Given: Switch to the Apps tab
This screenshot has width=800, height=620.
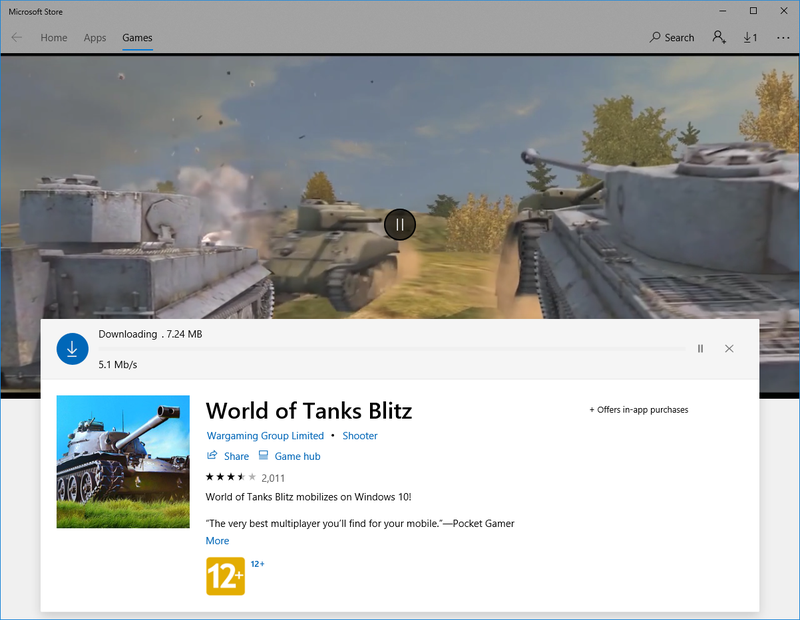Looking at the screenshot, I should coord(95,38).
